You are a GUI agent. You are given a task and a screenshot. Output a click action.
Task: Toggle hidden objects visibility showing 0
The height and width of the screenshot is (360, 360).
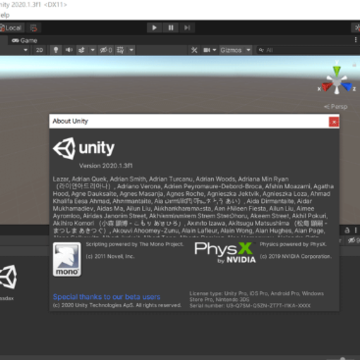(x=106, y=50)
